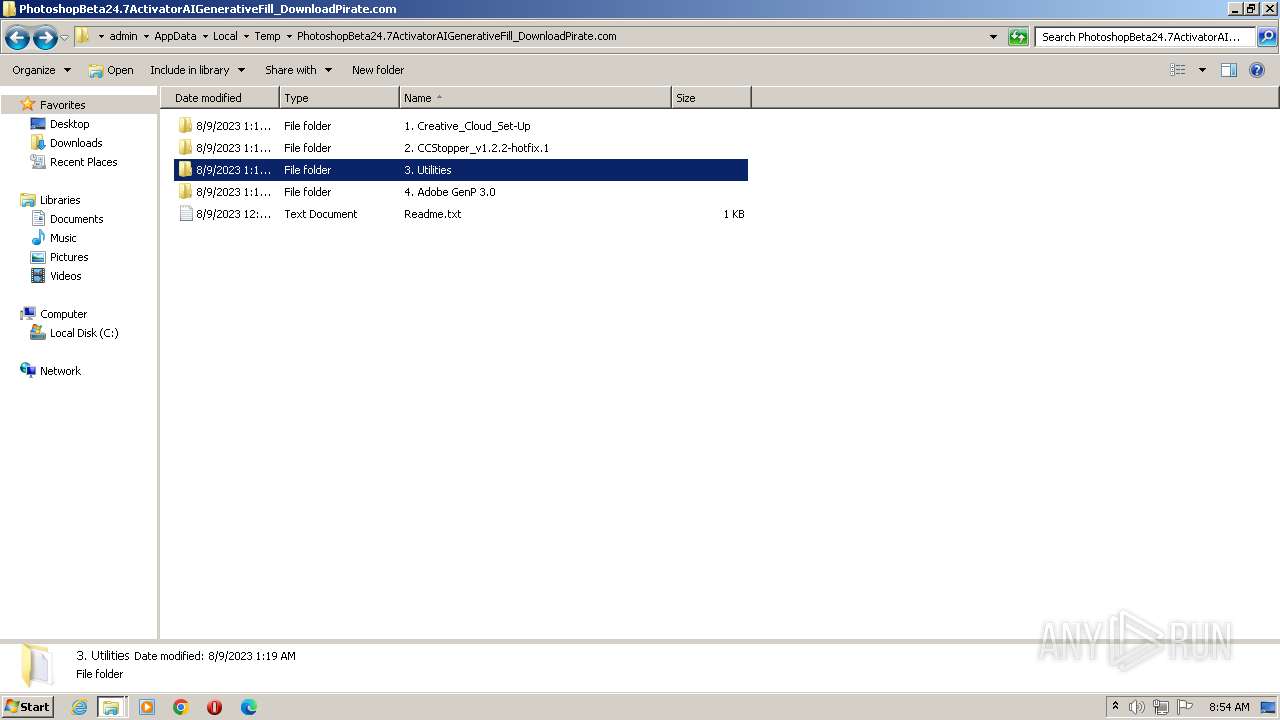Select the 3. Utilities folder
Image resolution: width=1280 pixels, height=720 pixels.
[461, 170]
